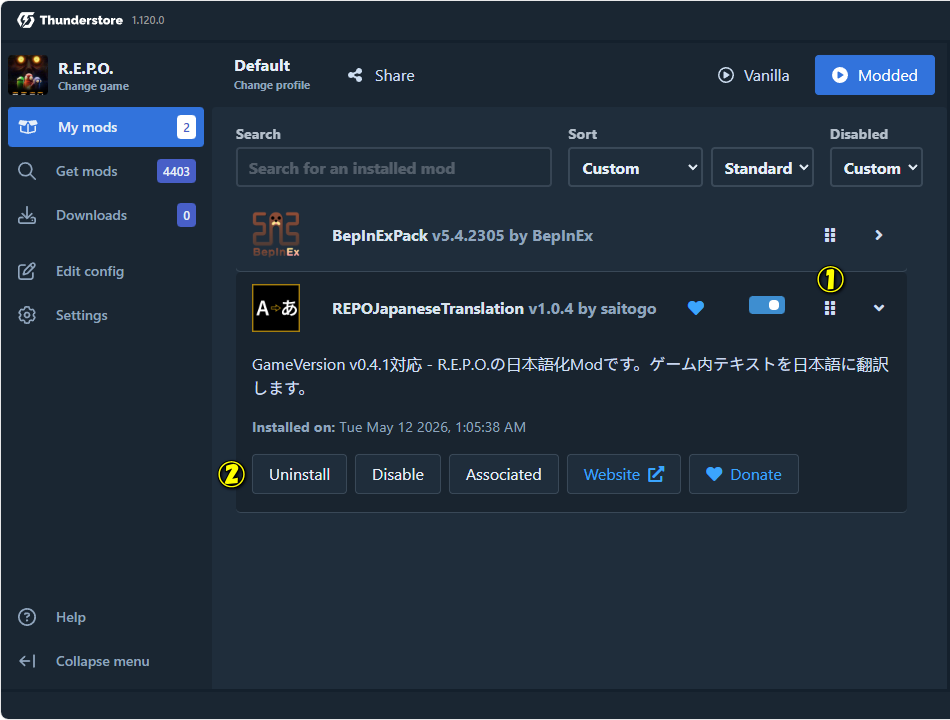Click the Donate button
The width and height of the screenshot is (950, 720).
pyautogui.click(x=743, y=474)
